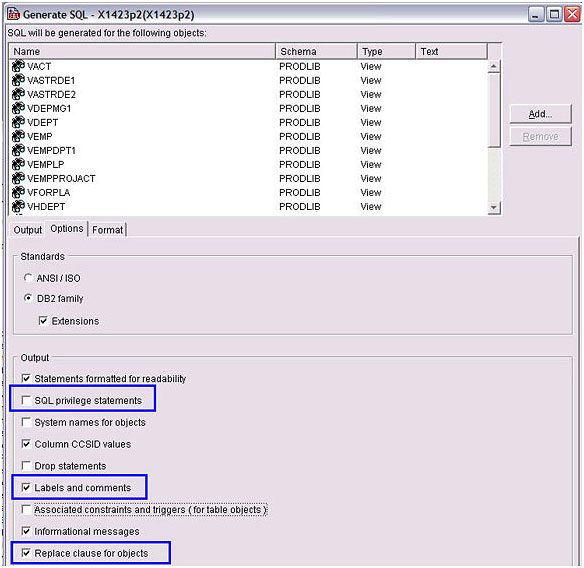
Task: Select the VEMPPROJACT view icon
Action: click(18, 178)
